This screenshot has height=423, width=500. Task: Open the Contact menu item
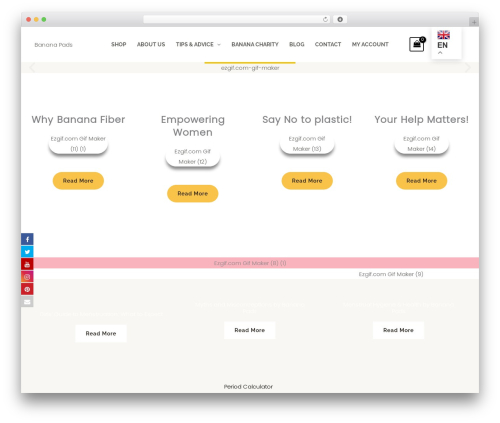click(328, 44)
